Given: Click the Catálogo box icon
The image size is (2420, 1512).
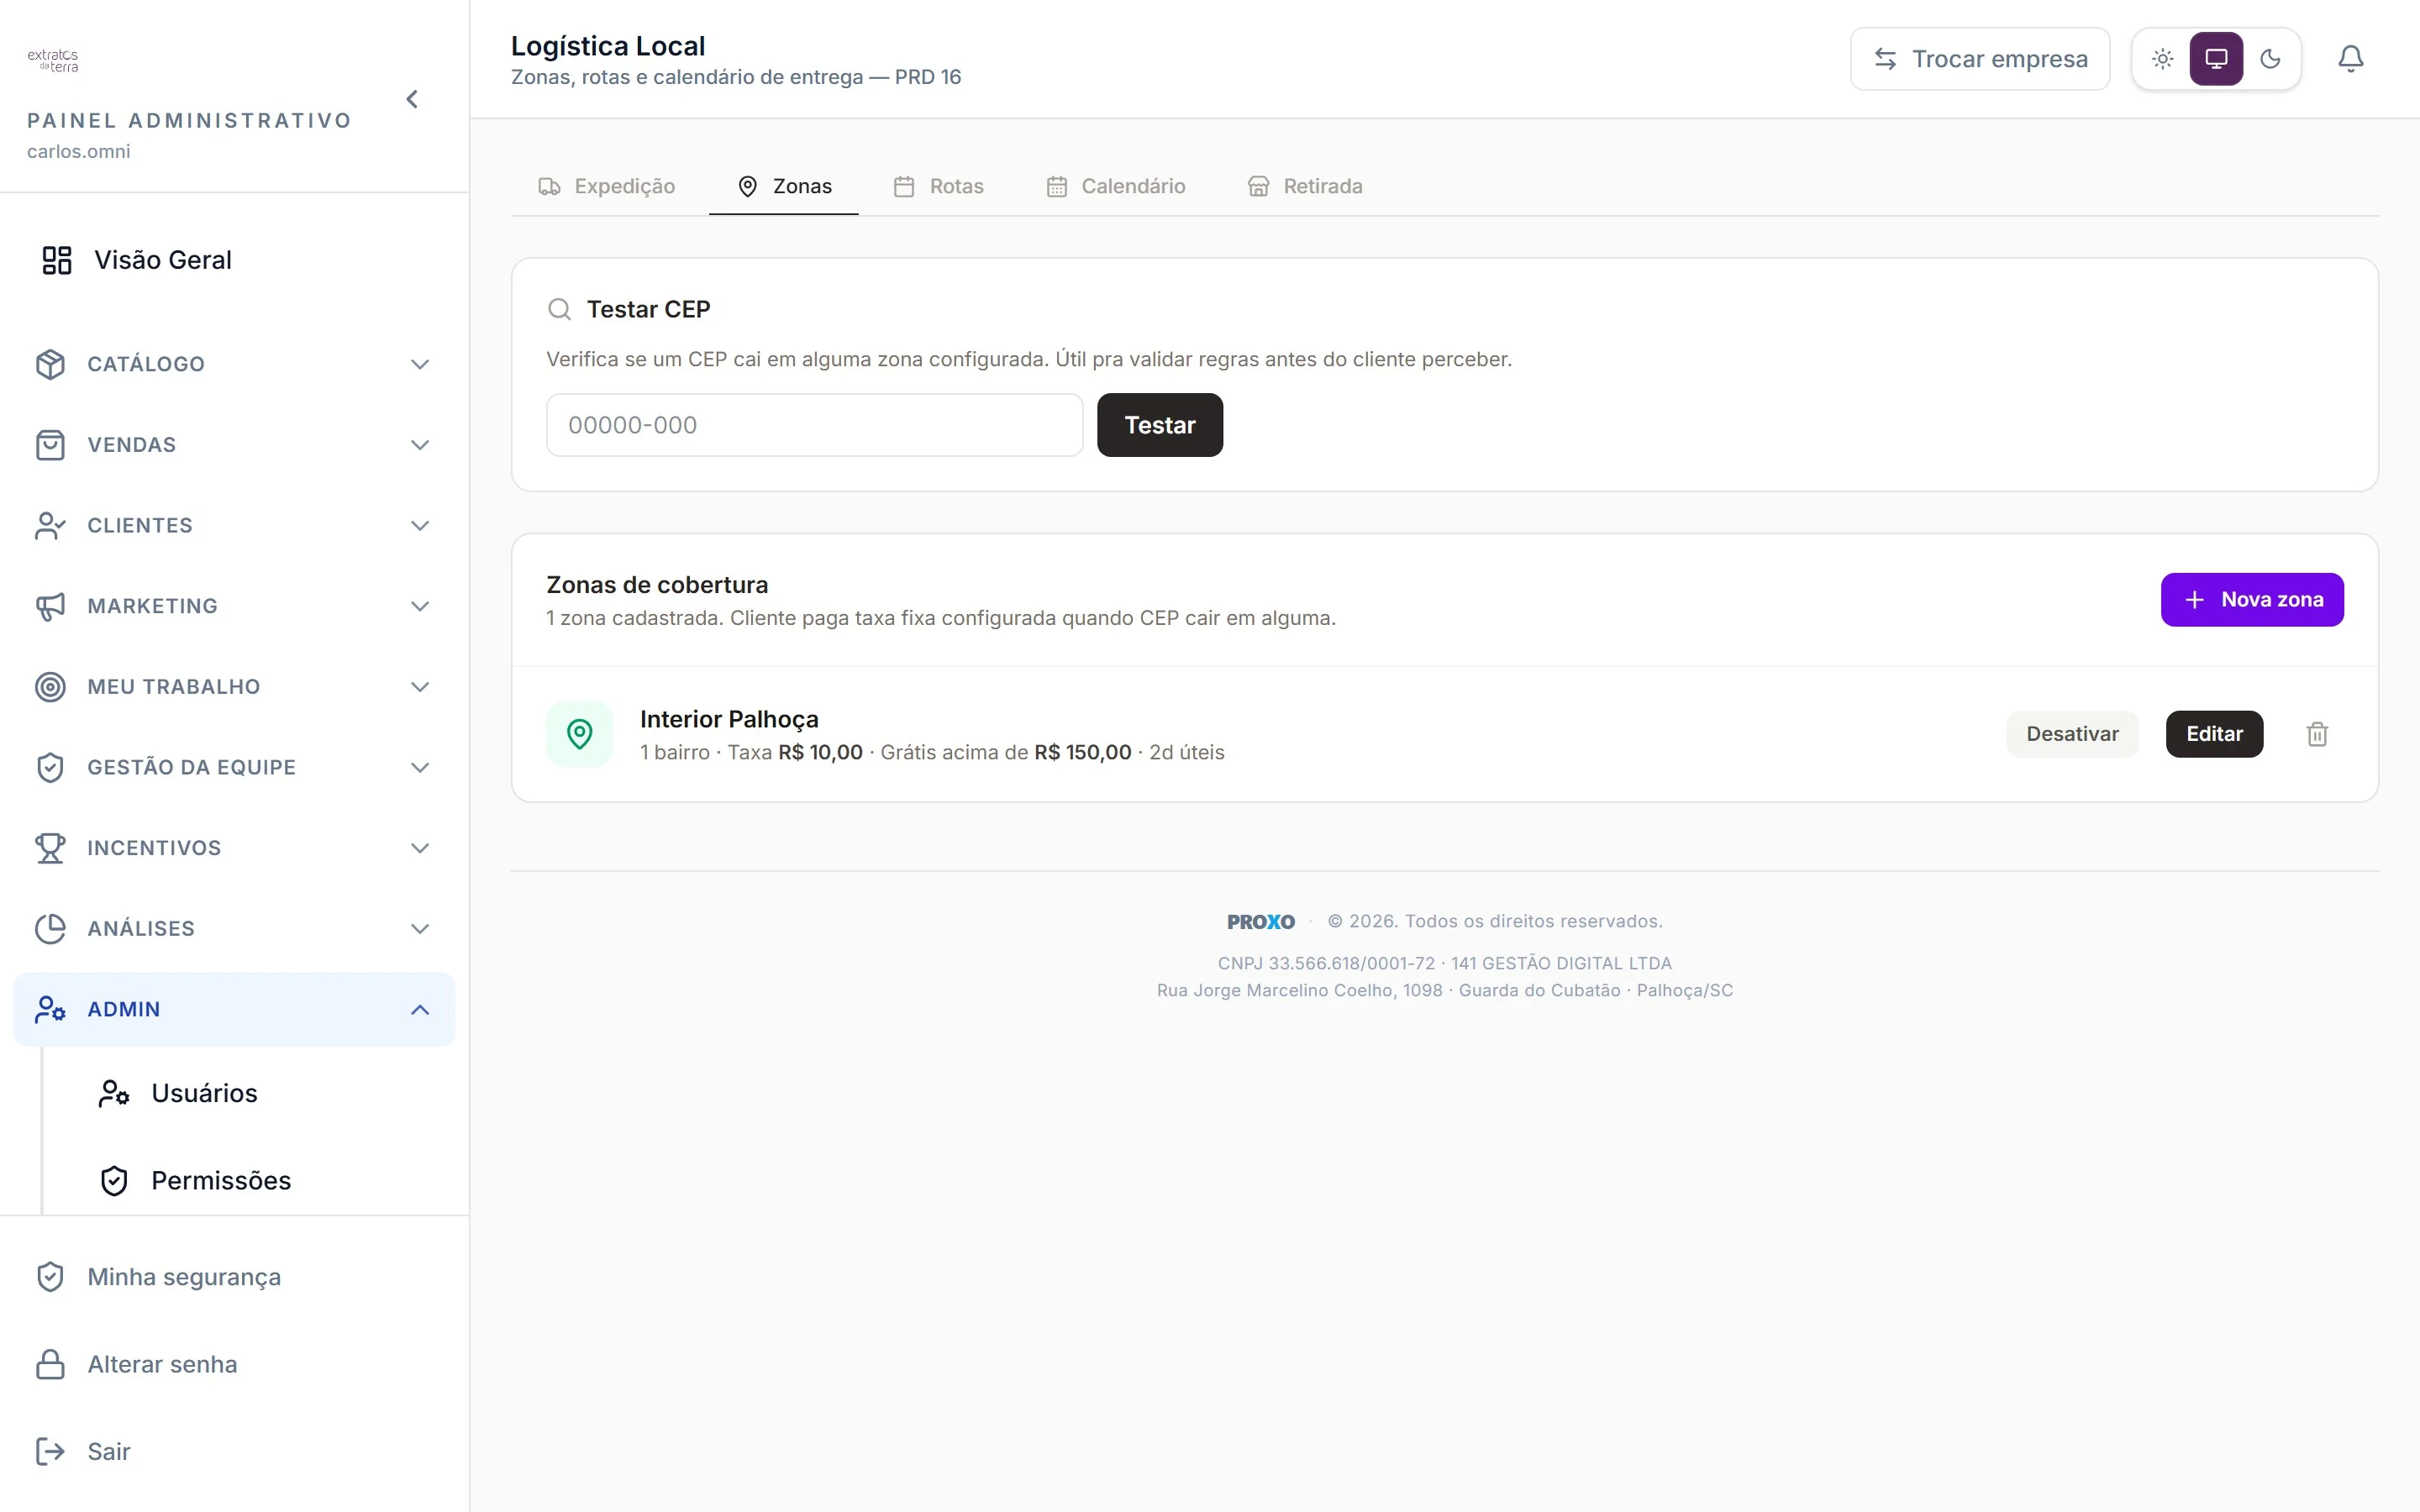Looking at the screenshot, I should [x=50, y=364].
